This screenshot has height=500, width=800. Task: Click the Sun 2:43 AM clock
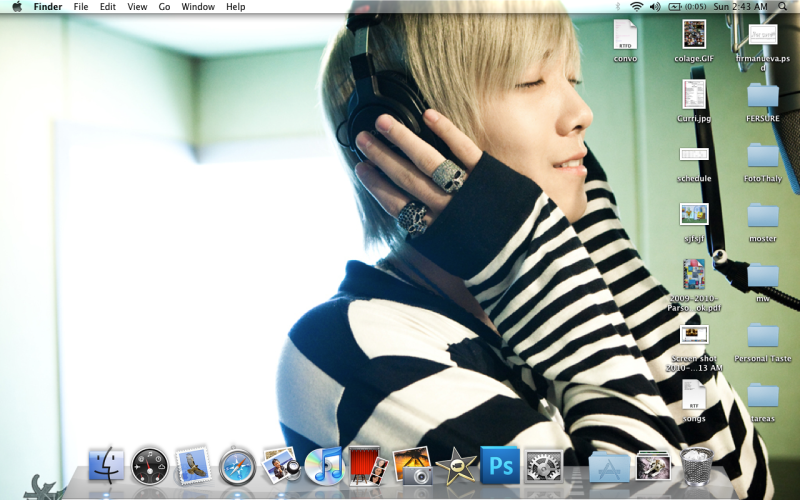[741, 7]
